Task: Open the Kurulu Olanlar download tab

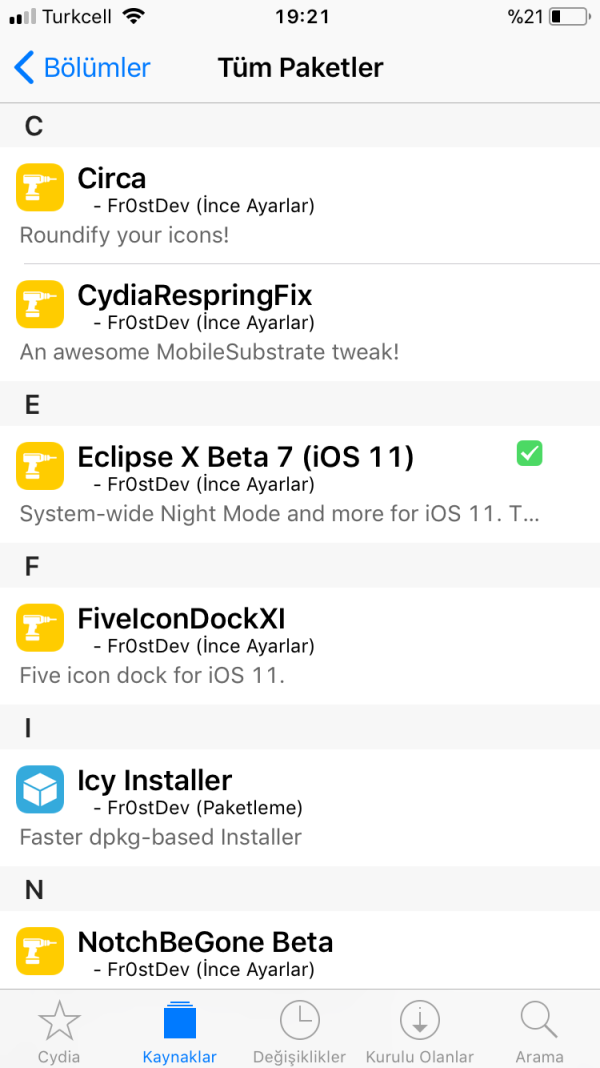Action: tap(420, 1032)
